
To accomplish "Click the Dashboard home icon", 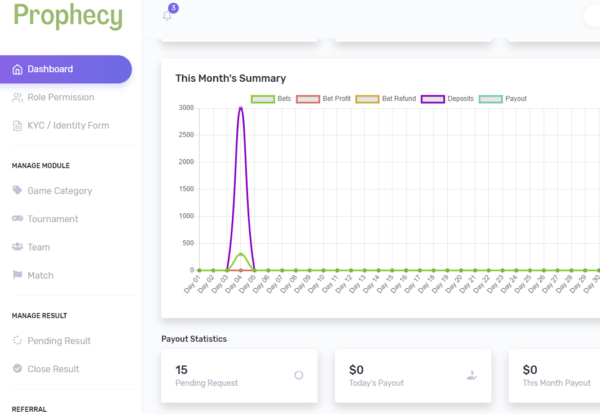I will (17, 69).
